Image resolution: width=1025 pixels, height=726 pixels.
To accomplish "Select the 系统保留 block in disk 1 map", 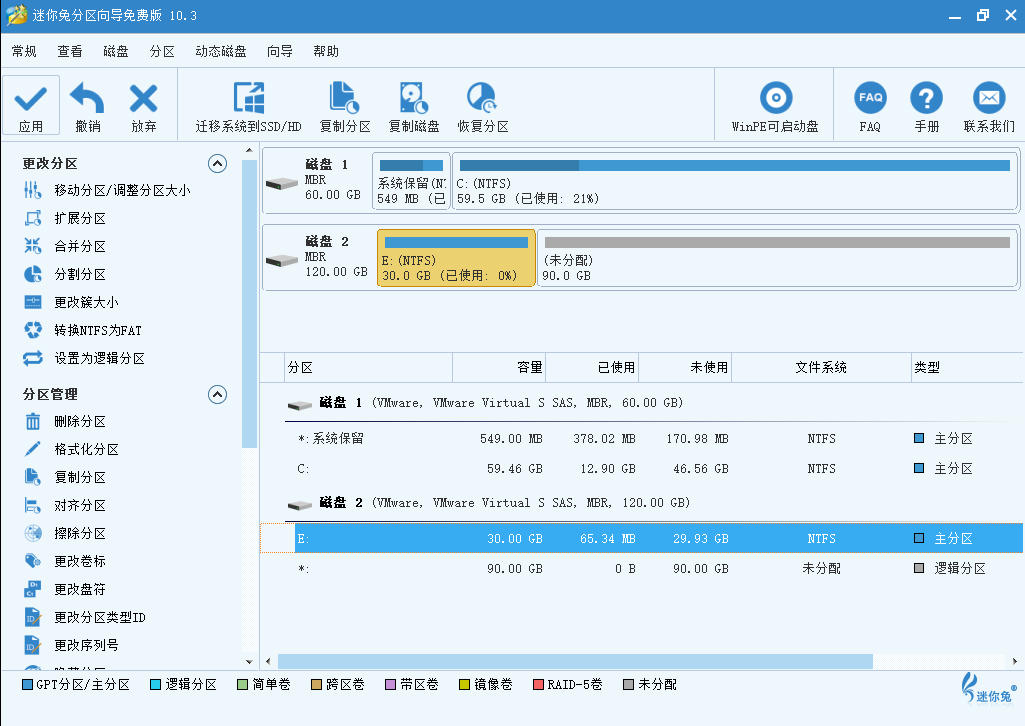I will pyautogui.click(x=411, y=181).
